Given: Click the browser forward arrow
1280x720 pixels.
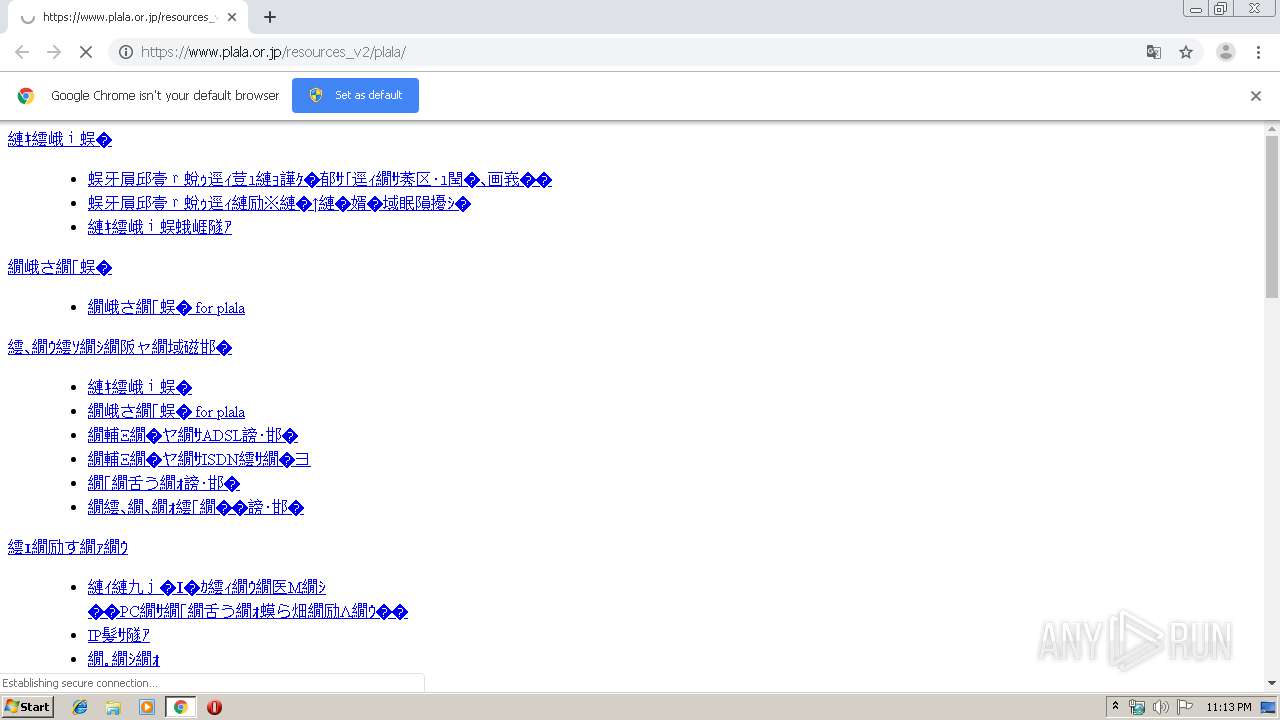Looking at the screenshot, I should tap(54, 52).
